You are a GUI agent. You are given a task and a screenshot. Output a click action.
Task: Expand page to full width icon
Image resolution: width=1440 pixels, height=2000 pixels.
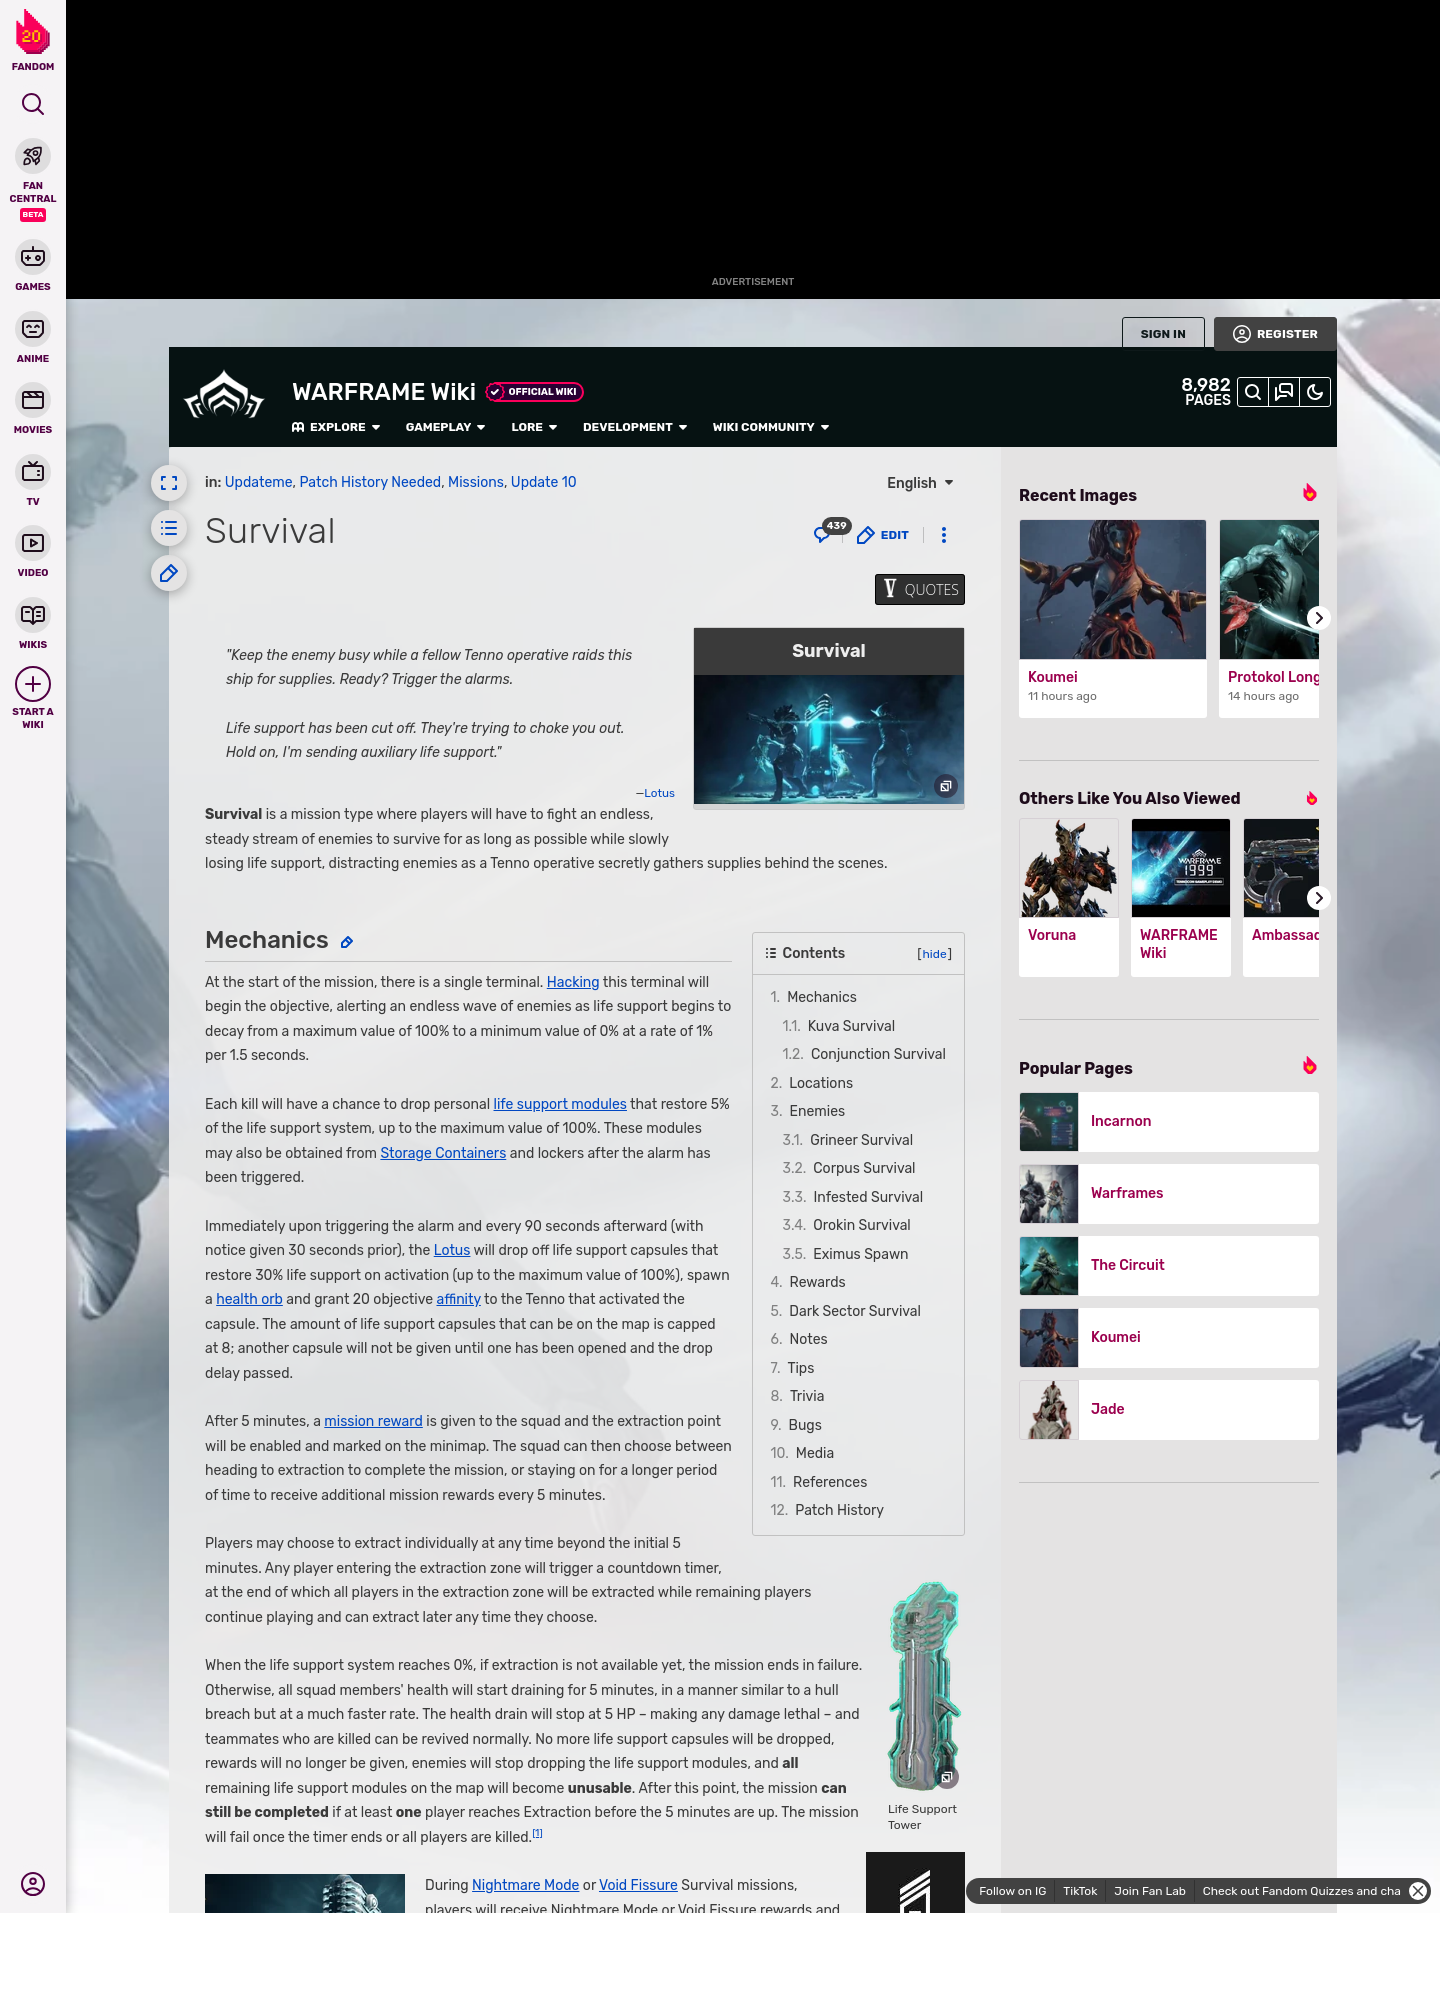click(169, 483)
